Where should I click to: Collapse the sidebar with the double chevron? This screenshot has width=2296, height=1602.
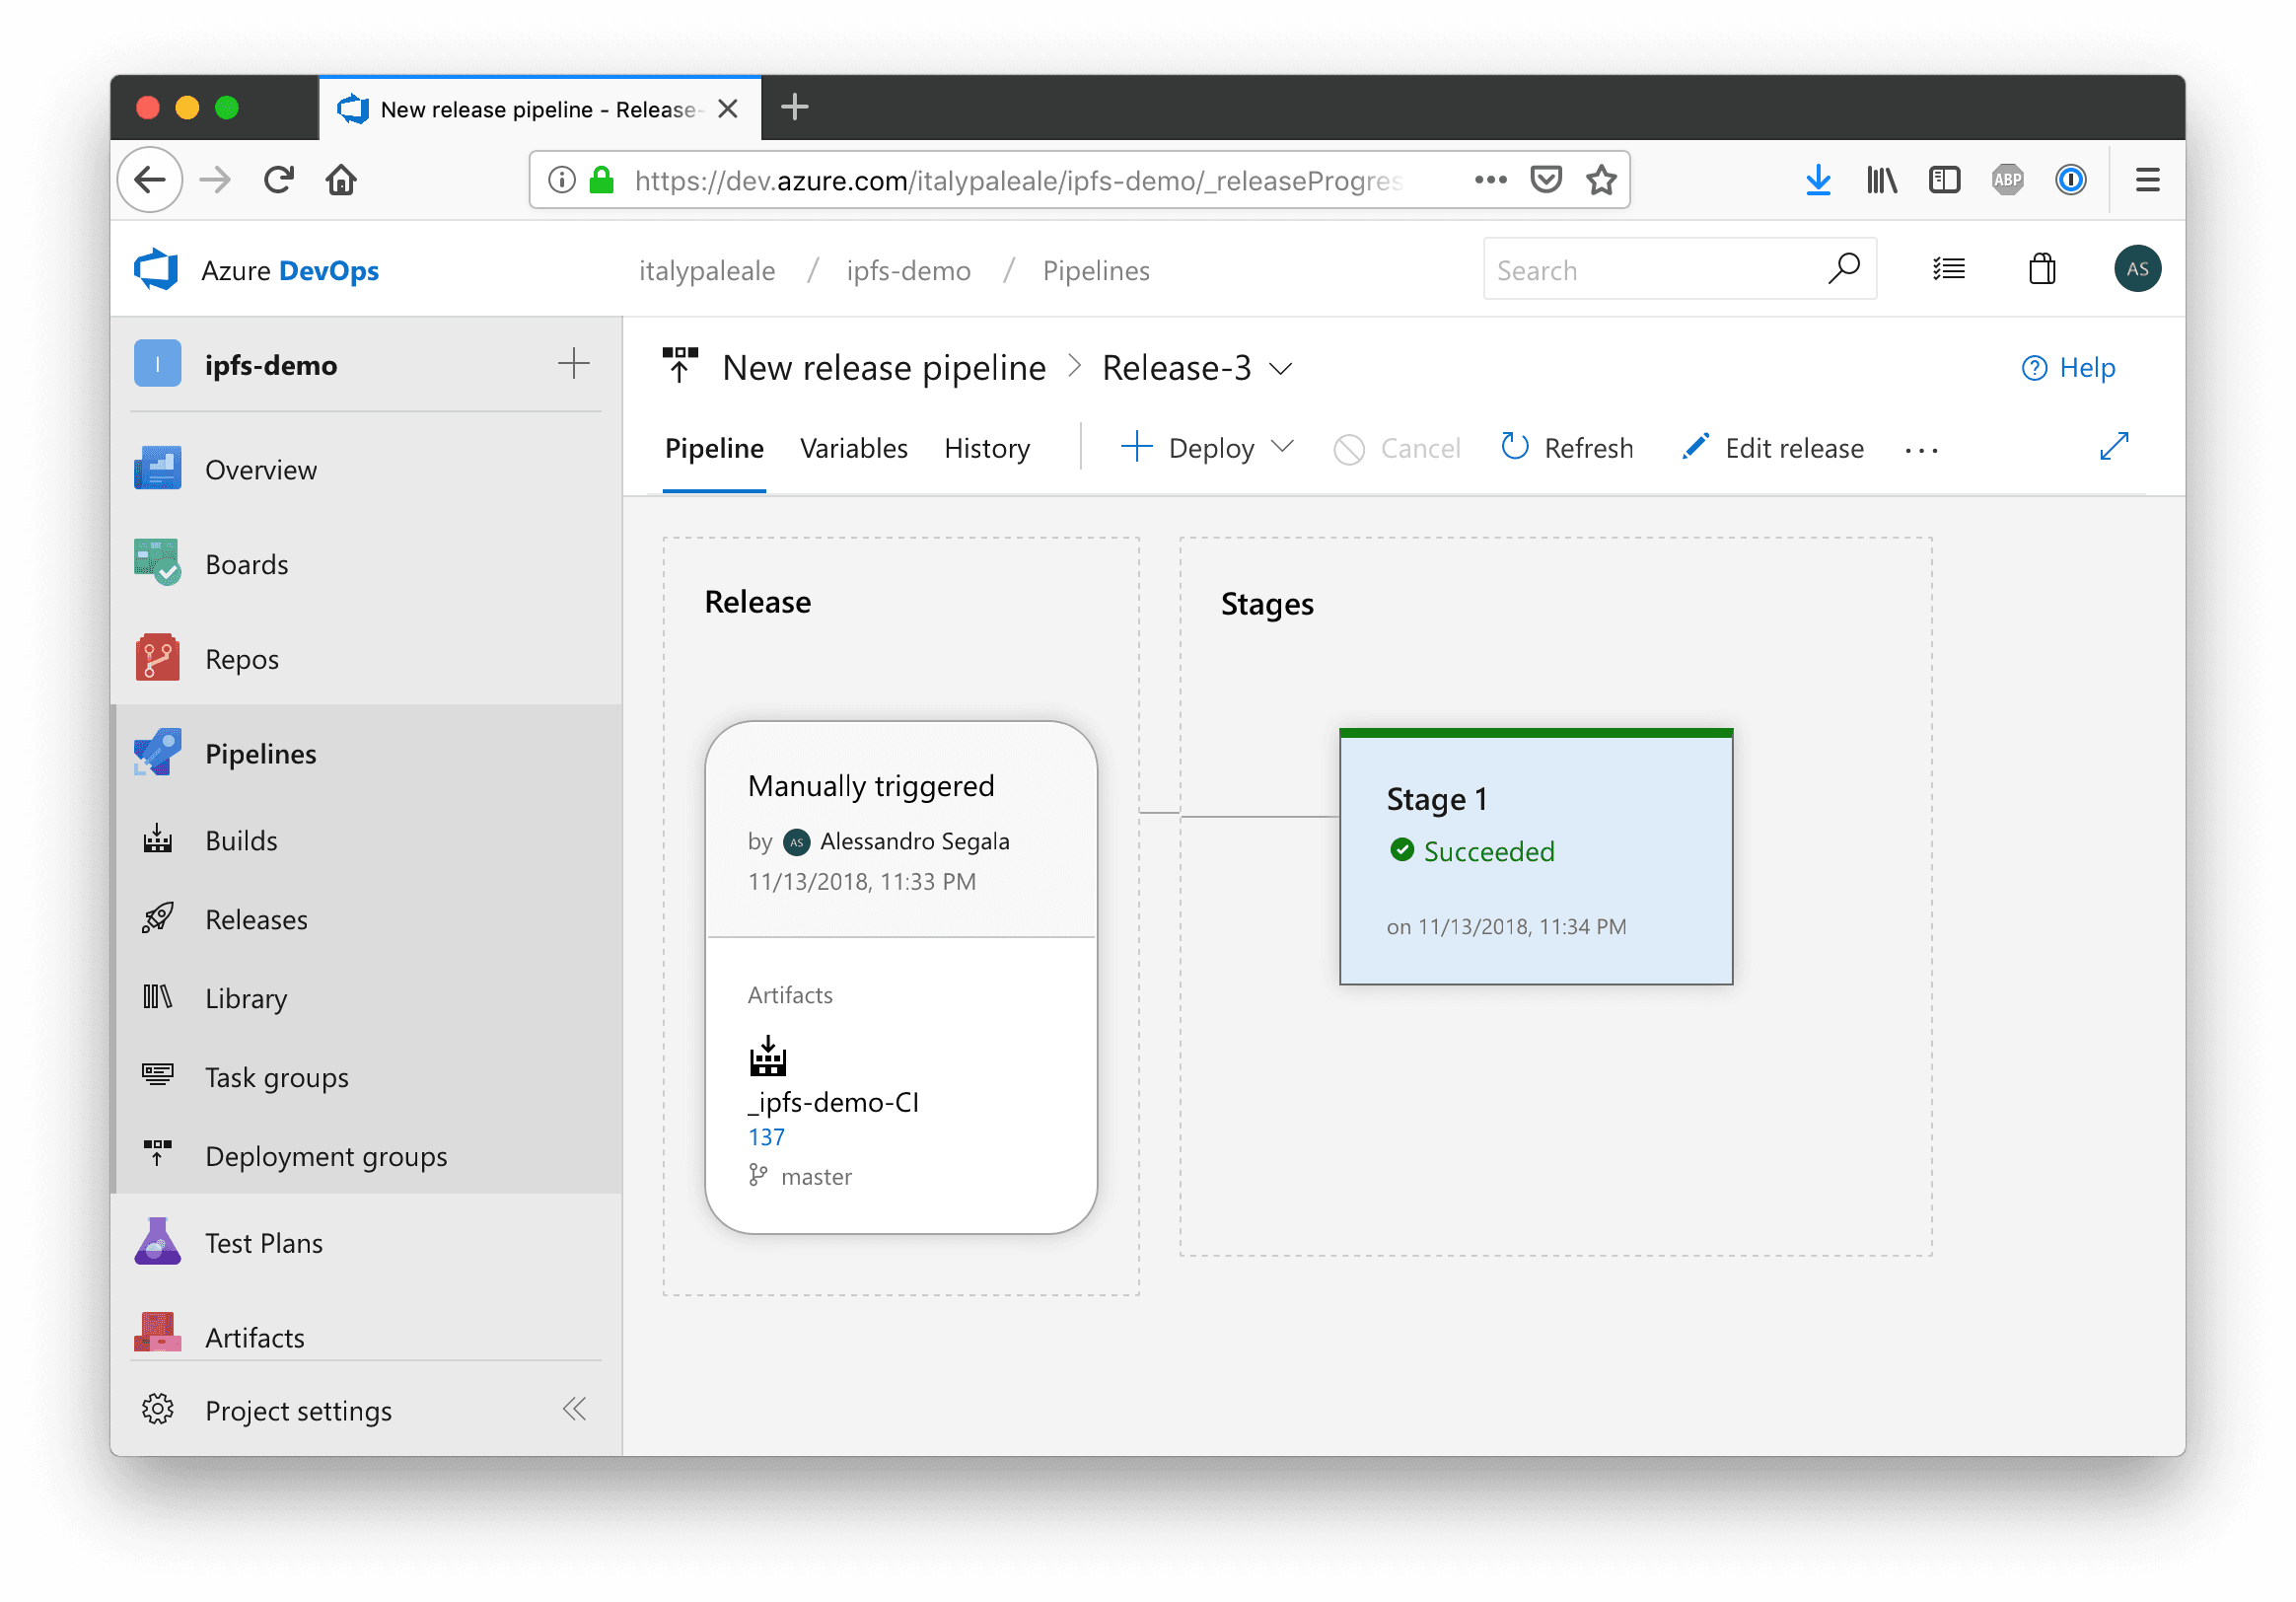tap(574, 1410)
